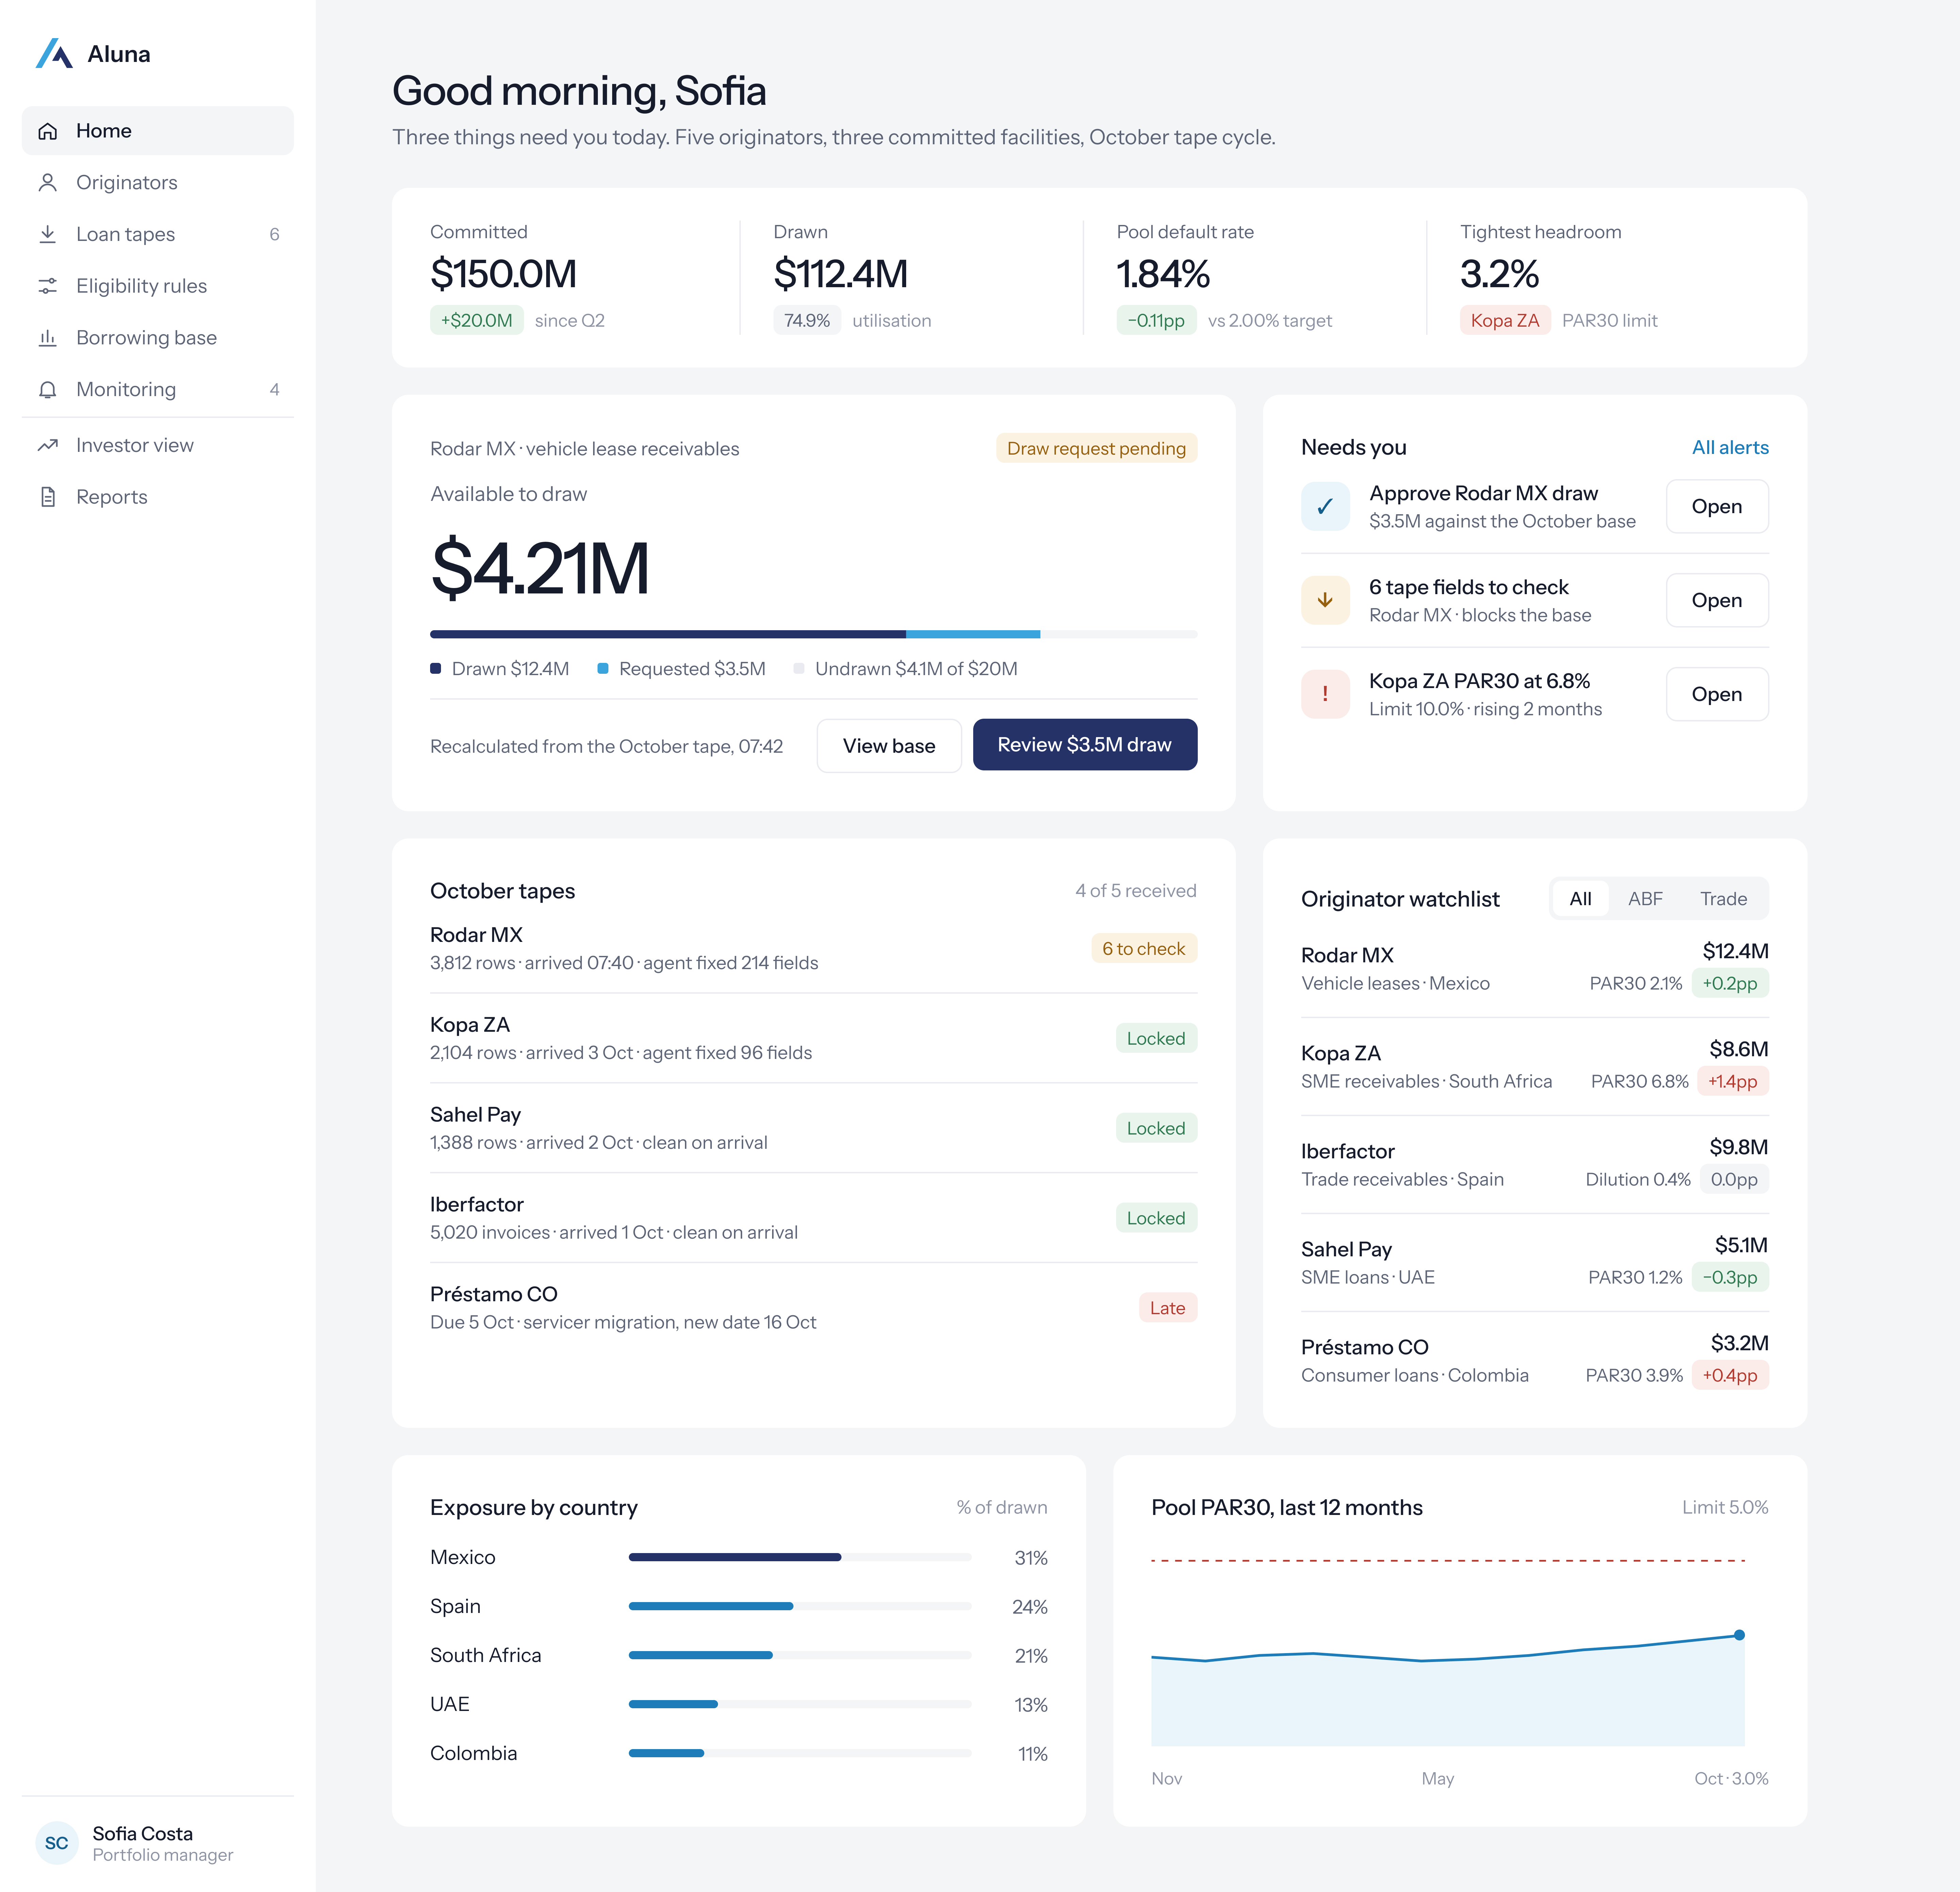Open Borrowing base page
The width and height of the screenshot is (1960, 1892).
click(158, 338)
